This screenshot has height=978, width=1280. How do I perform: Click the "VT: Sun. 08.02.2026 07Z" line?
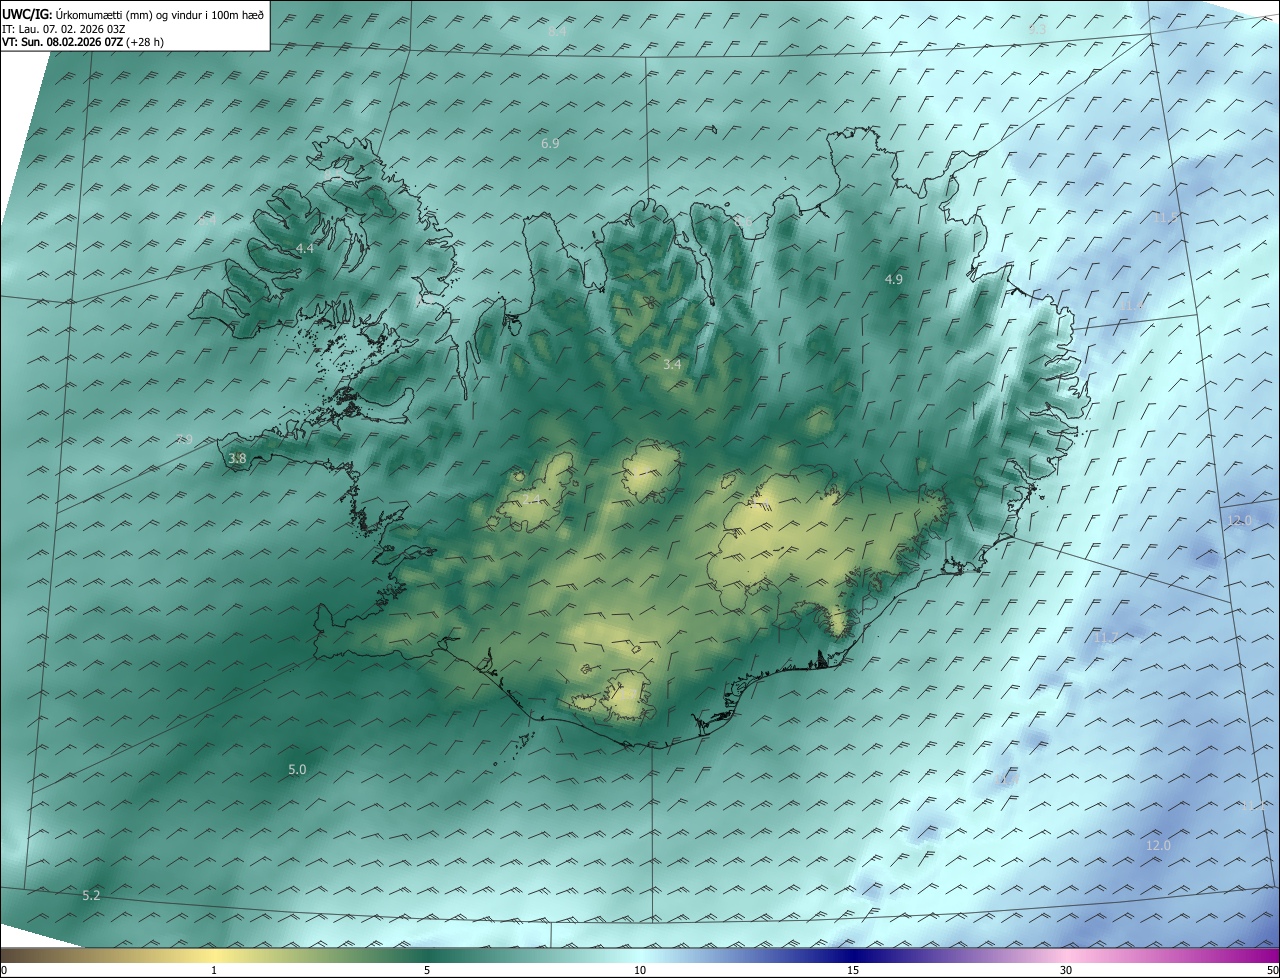[x=62, y=42]
